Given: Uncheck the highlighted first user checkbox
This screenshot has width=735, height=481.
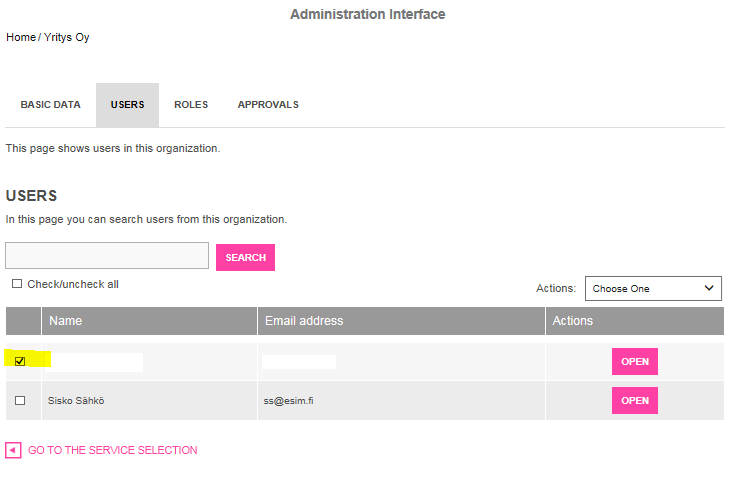Looking at the screenshot, I should coord(20,361).
